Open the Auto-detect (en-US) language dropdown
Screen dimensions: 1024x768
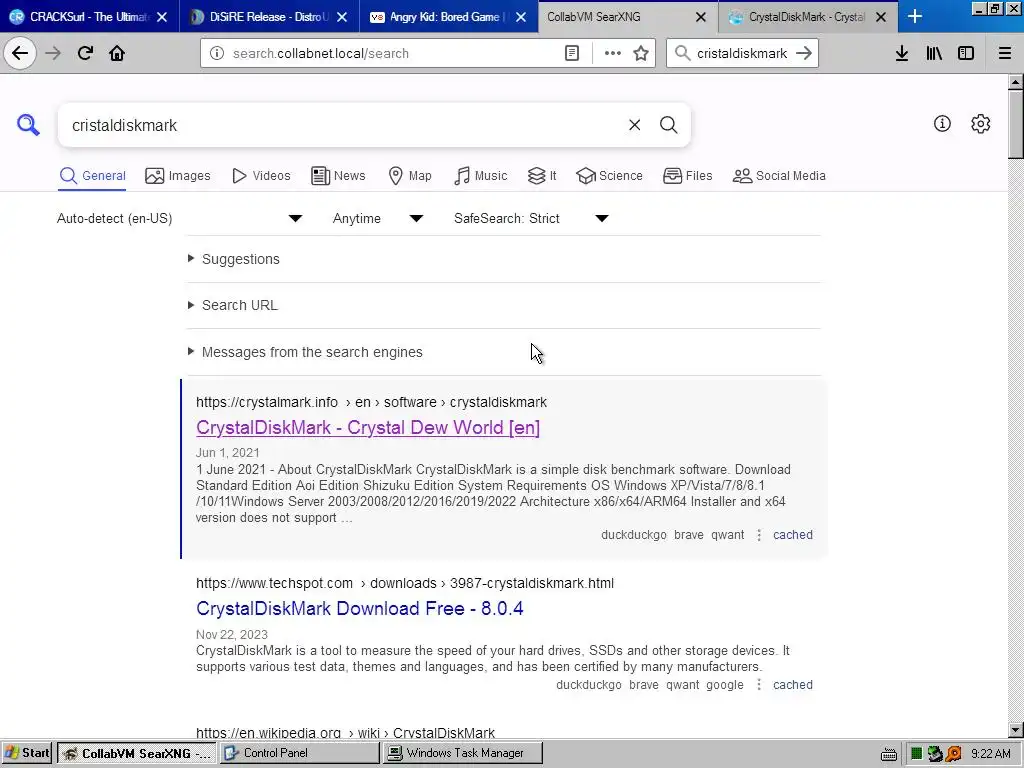coord(180,218)
